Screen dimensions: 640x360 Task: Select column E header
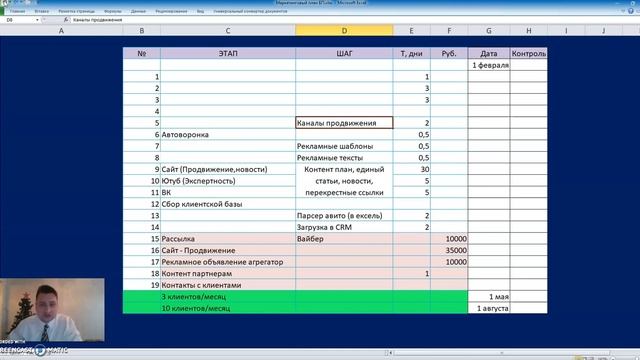[411, 31]
